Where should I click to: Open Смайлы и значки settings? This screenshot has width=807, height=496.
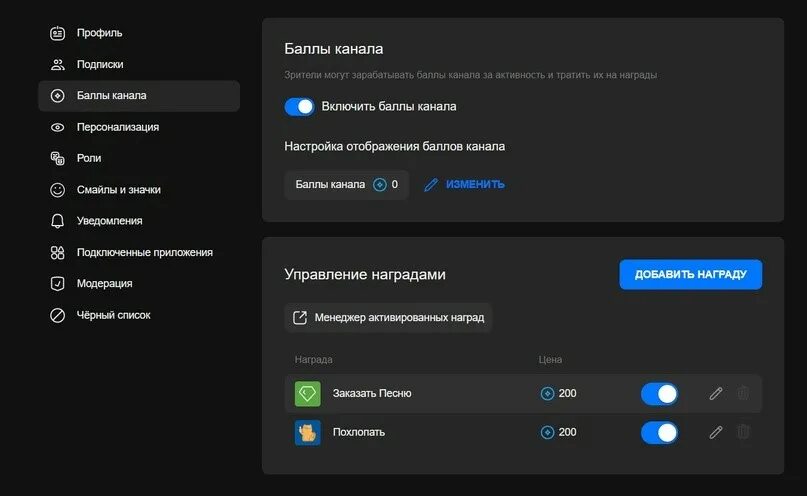pyautogui.click(x=139, y=190)
